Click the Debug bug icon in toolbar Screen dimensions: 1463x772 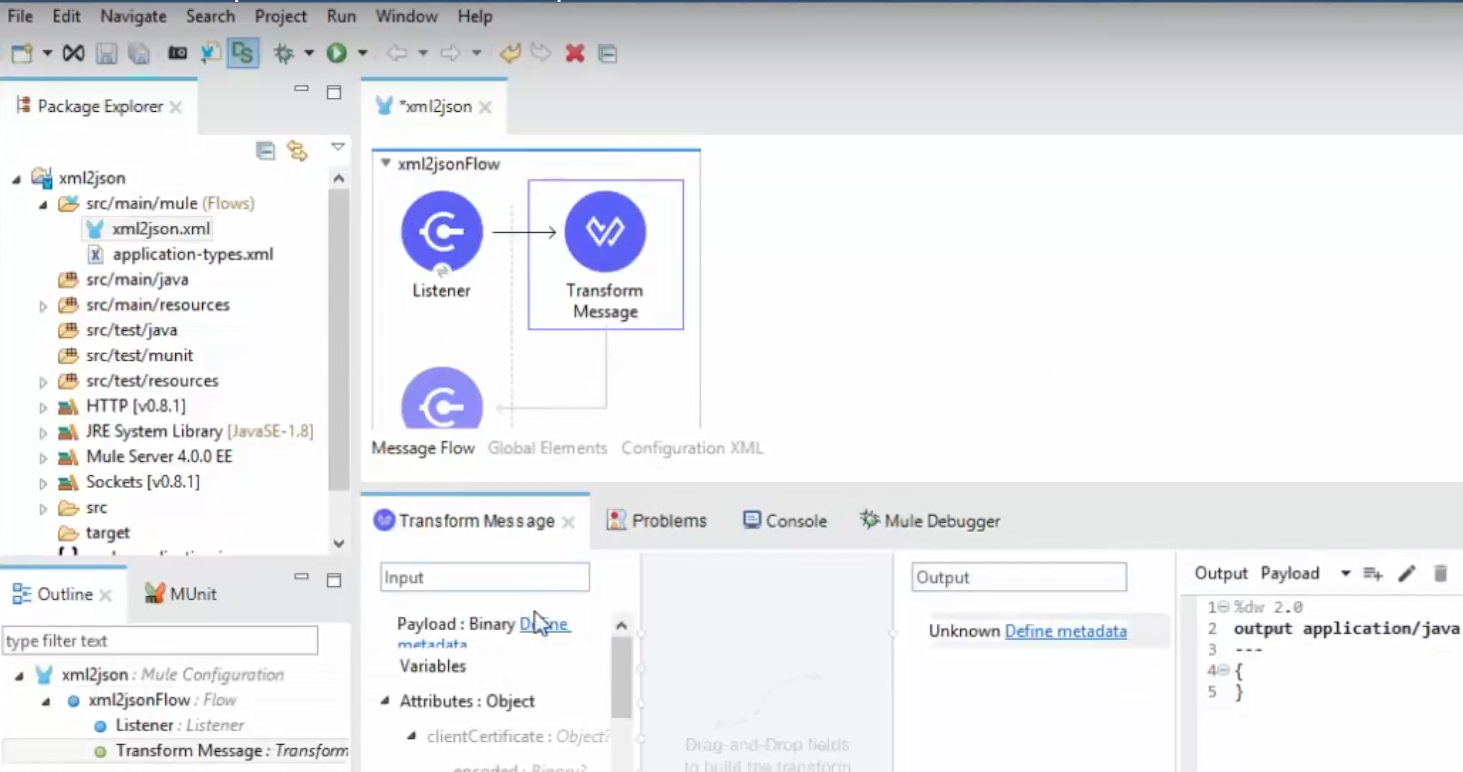pos(284,53)
